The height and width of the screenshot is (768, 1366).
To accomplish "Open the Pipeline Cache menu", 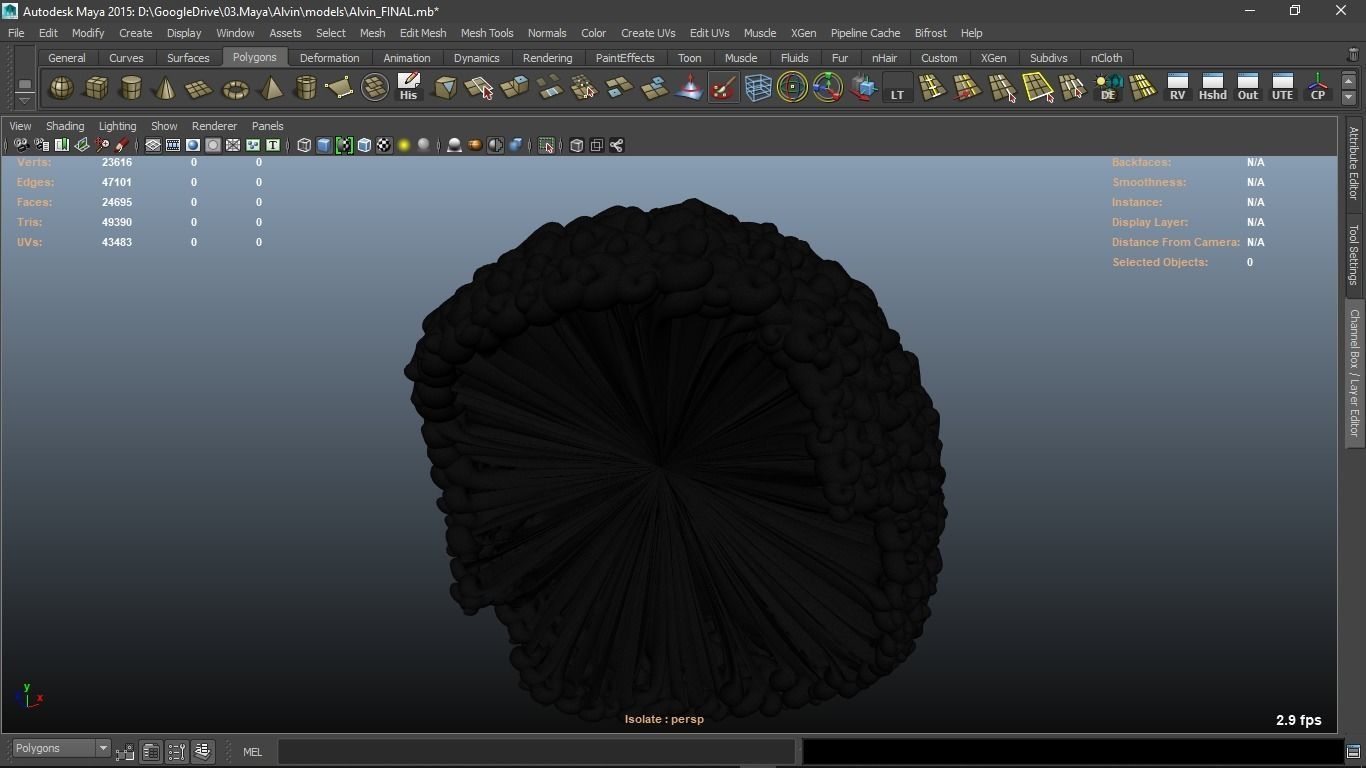I will [x=865, y=33].
